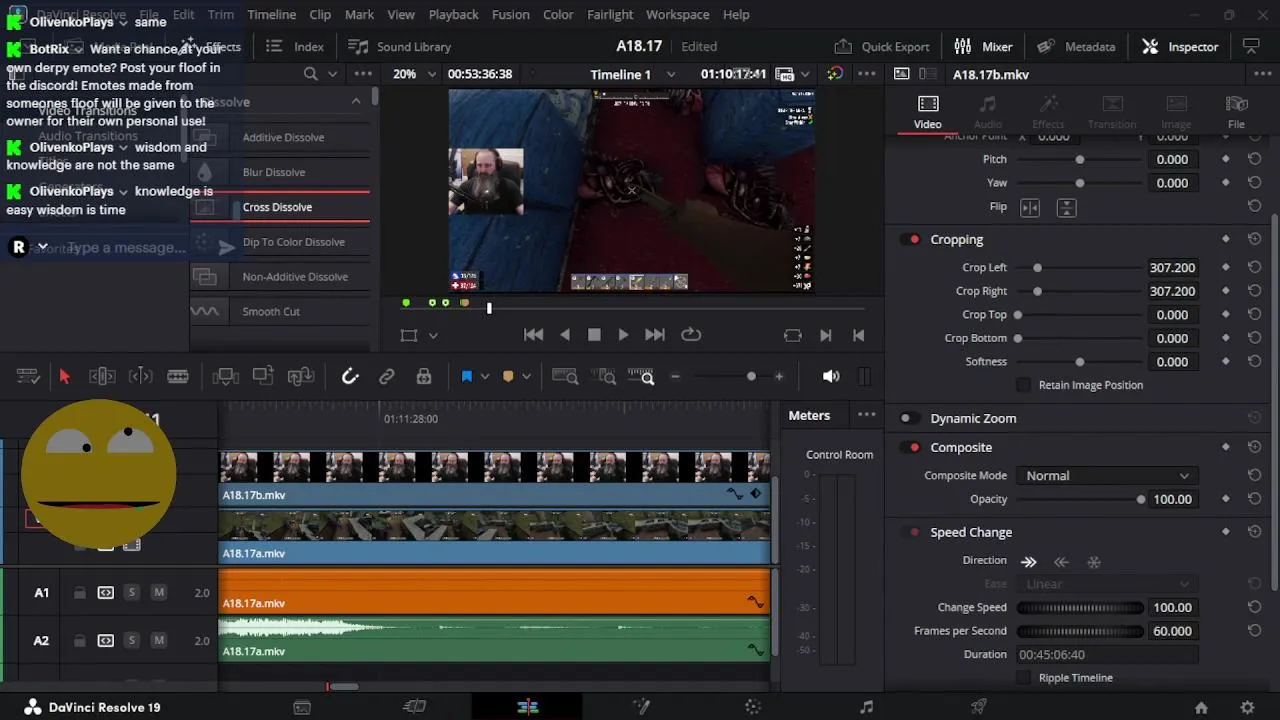Add a marker with the marker icon

coord(508,376)
